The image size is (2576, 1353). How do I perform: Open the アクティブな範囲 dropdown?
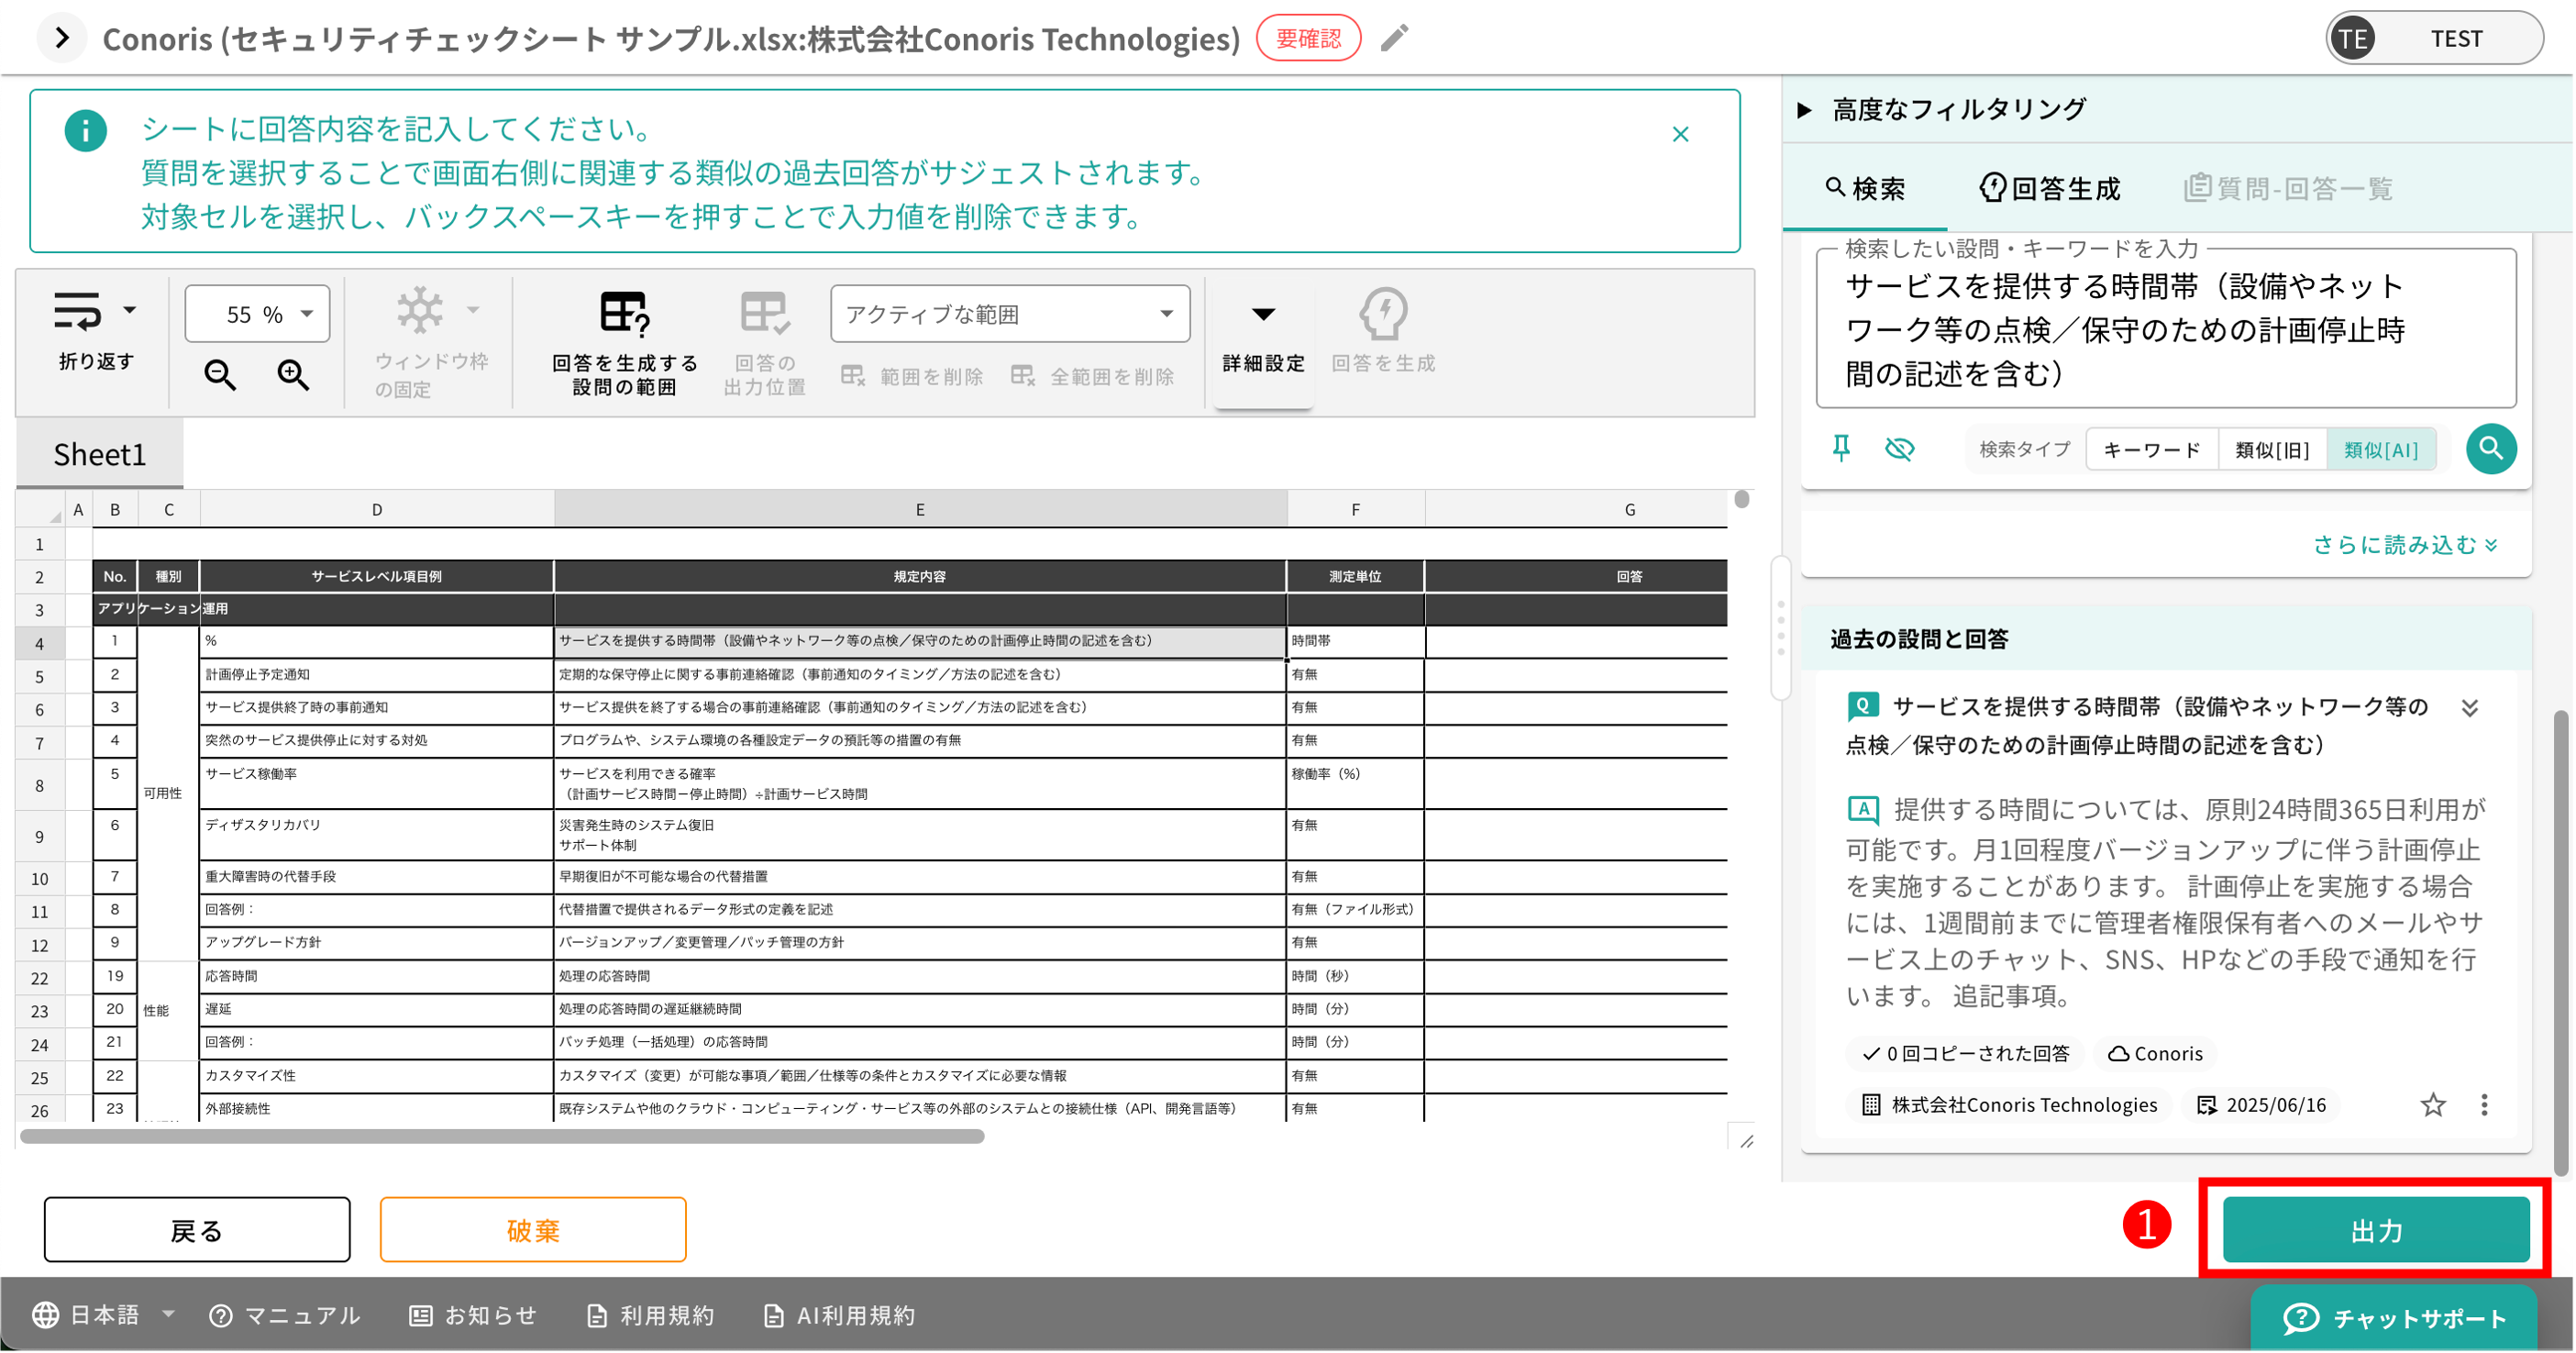[1010, 313]
